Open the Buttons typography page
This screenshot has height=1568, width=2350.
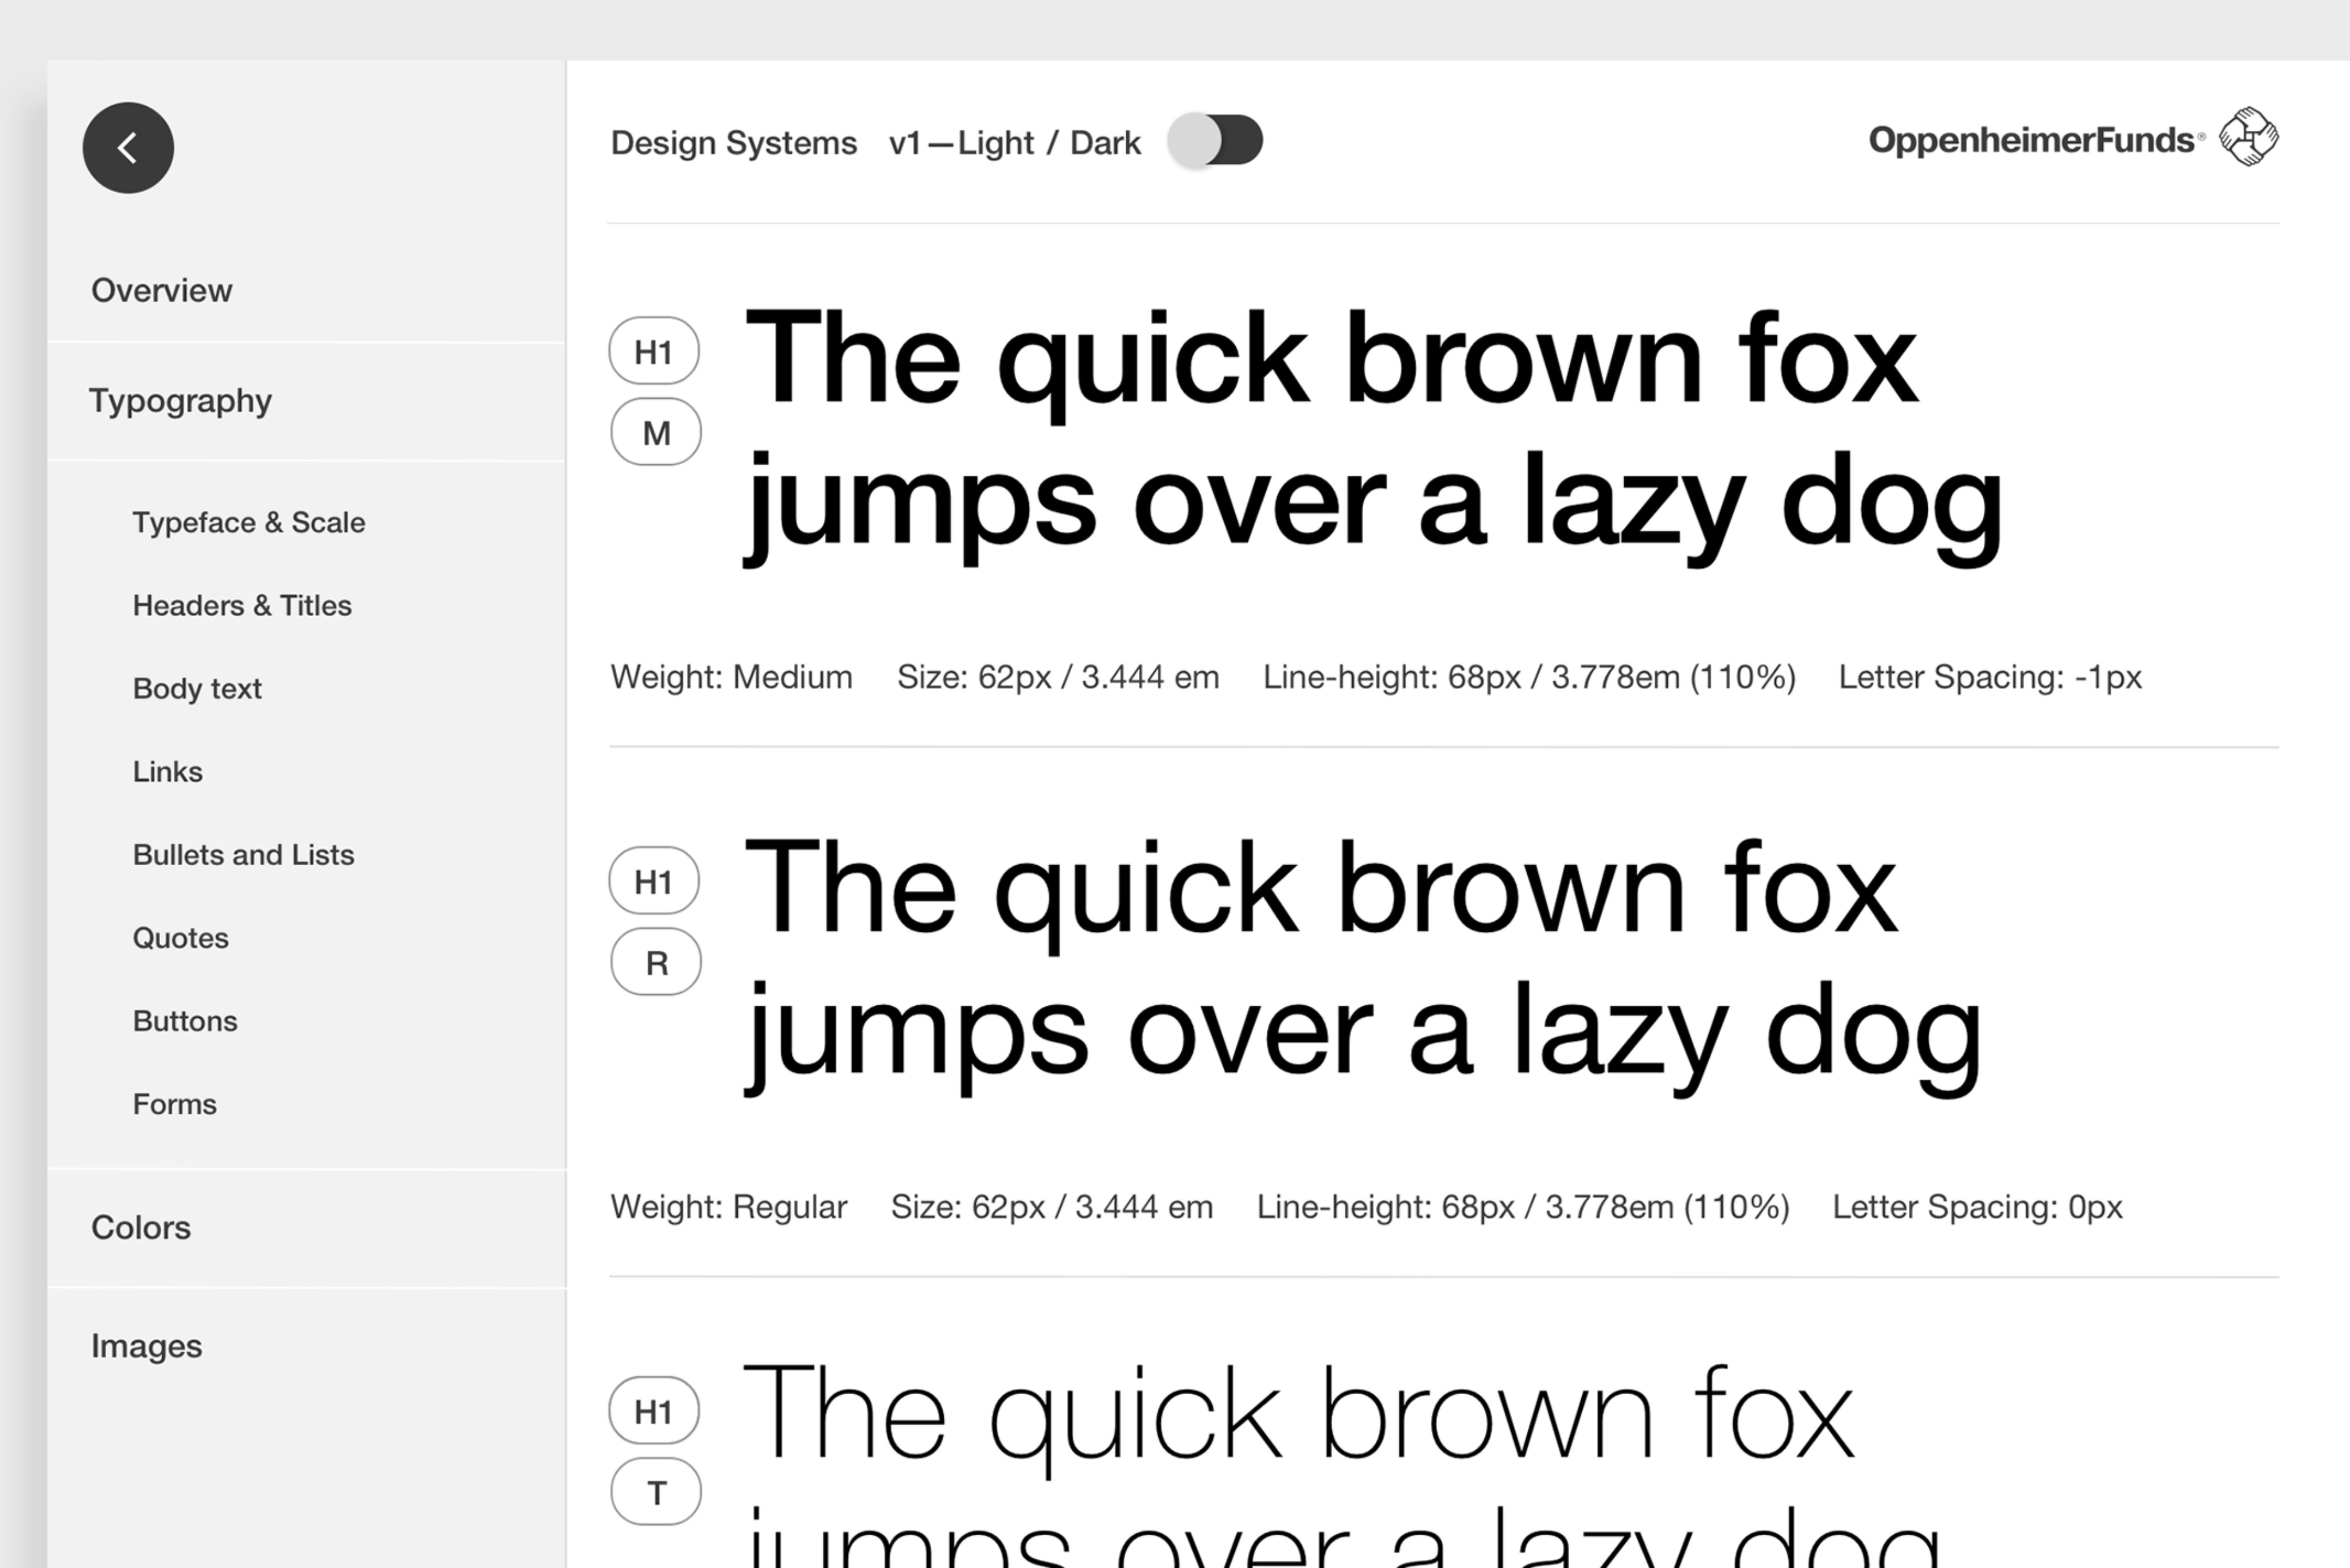point(185,1020)
